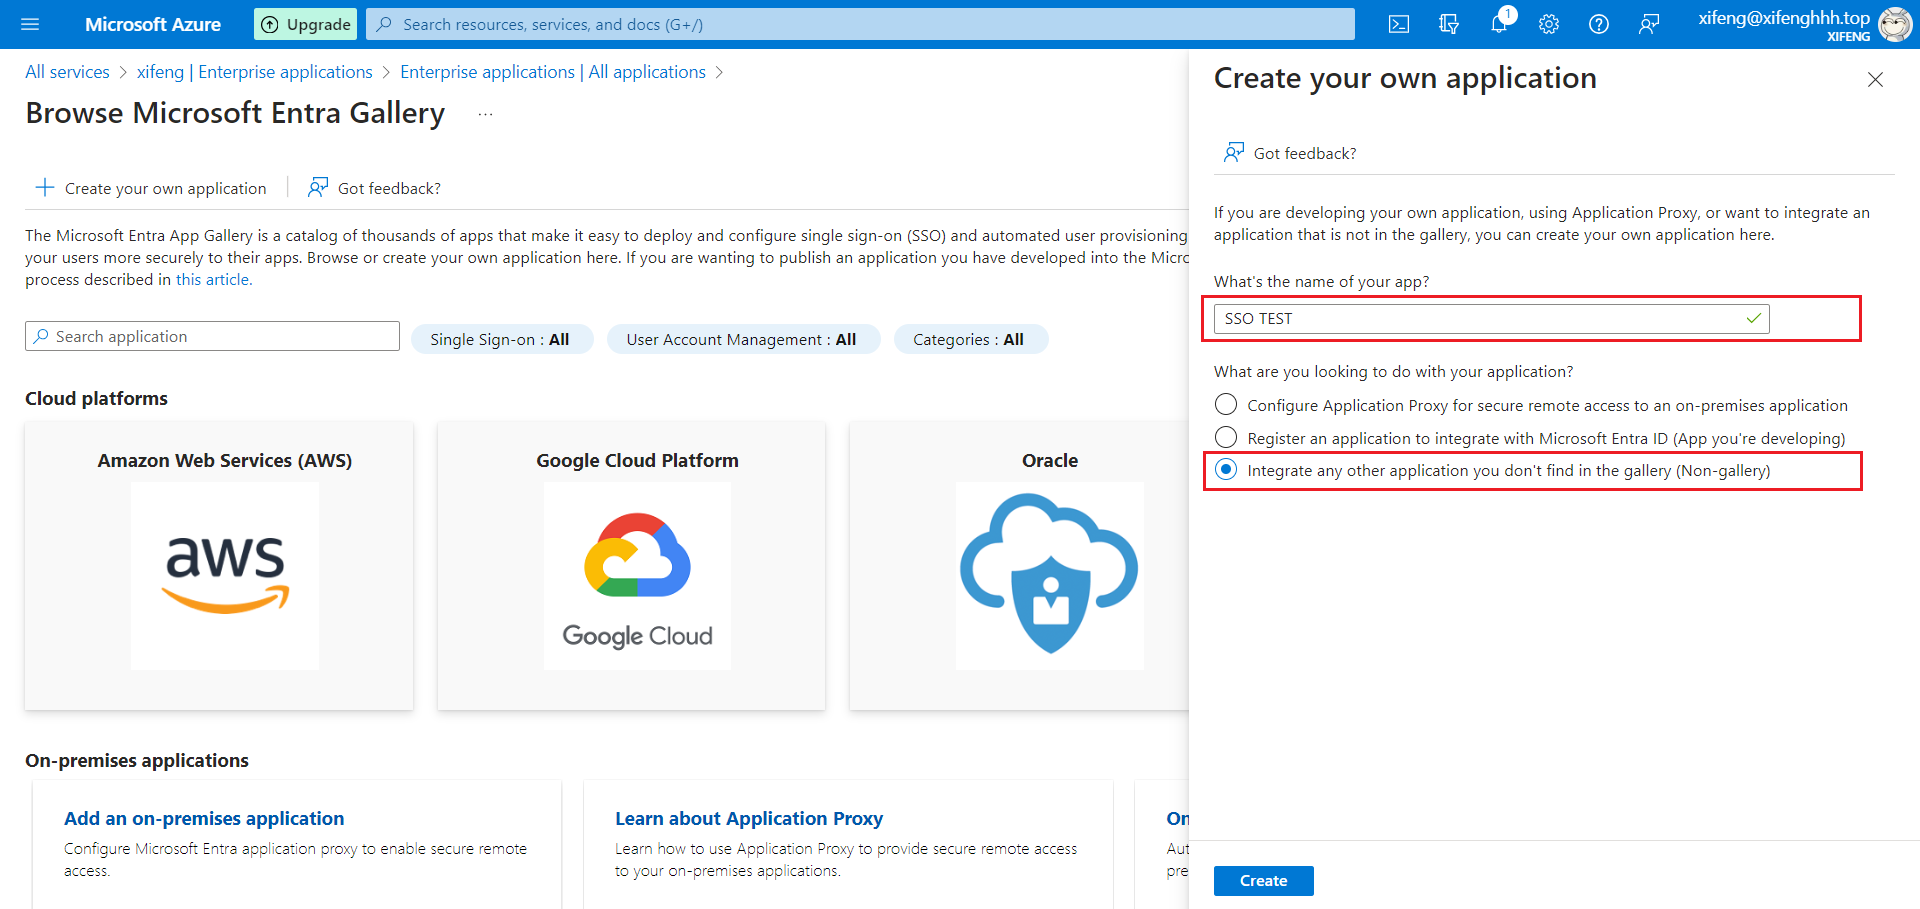Click Got feedback? in the side panel
This screenshot has width=1920, height=909.
pyautogui.click(x=1290, y=153)
